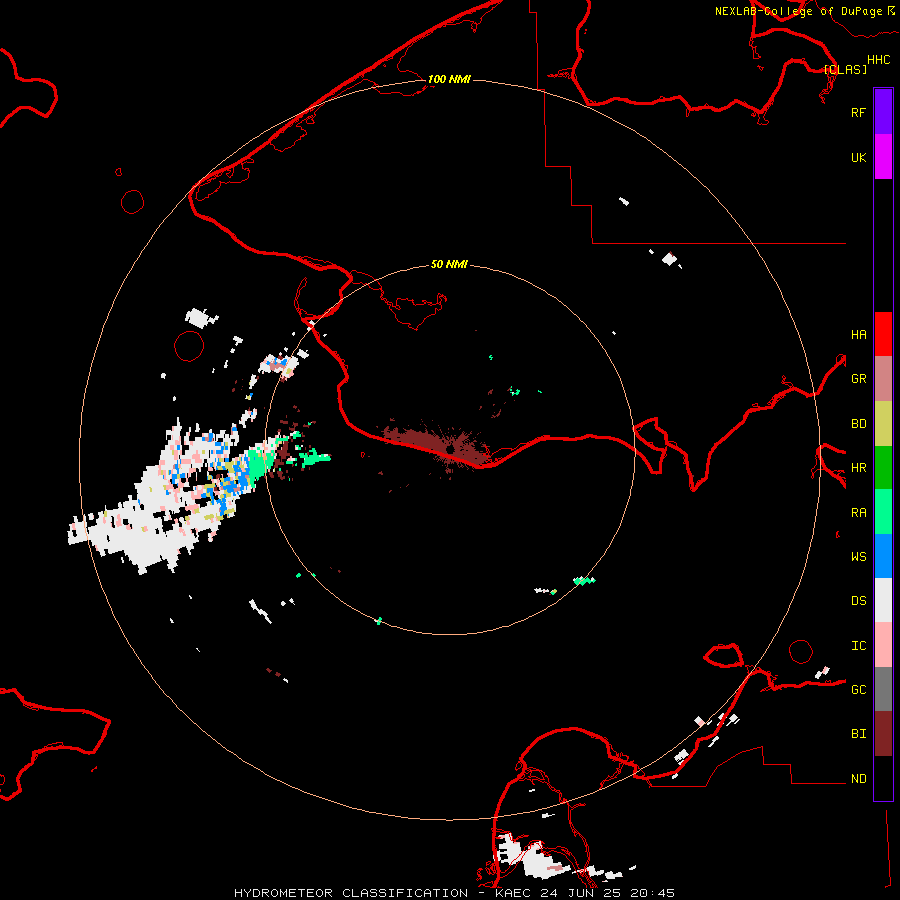This screenshot has height=900, width=900.
Task: Click the HHC product code label
Action: [878, 60]
